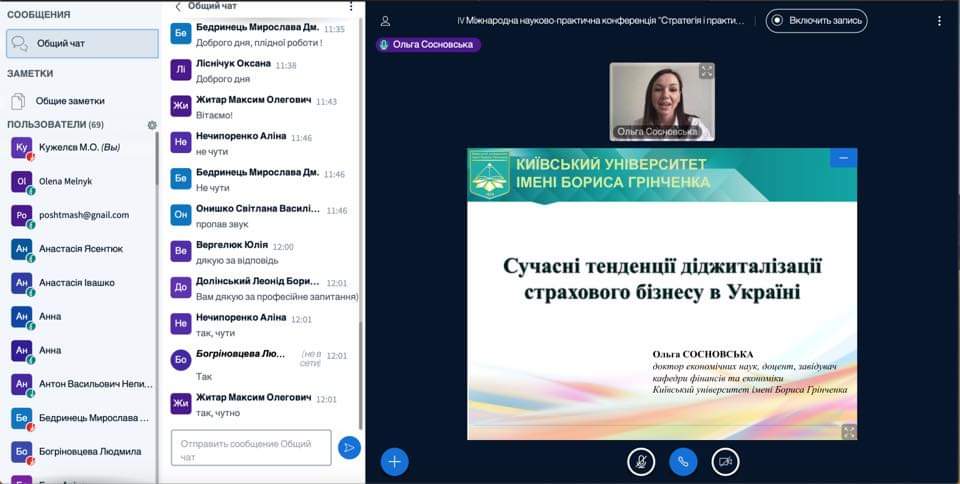Click Долінський Леонід chat avatar
The height and width of the screenshot is (484, 960).
tap(181, 288)
